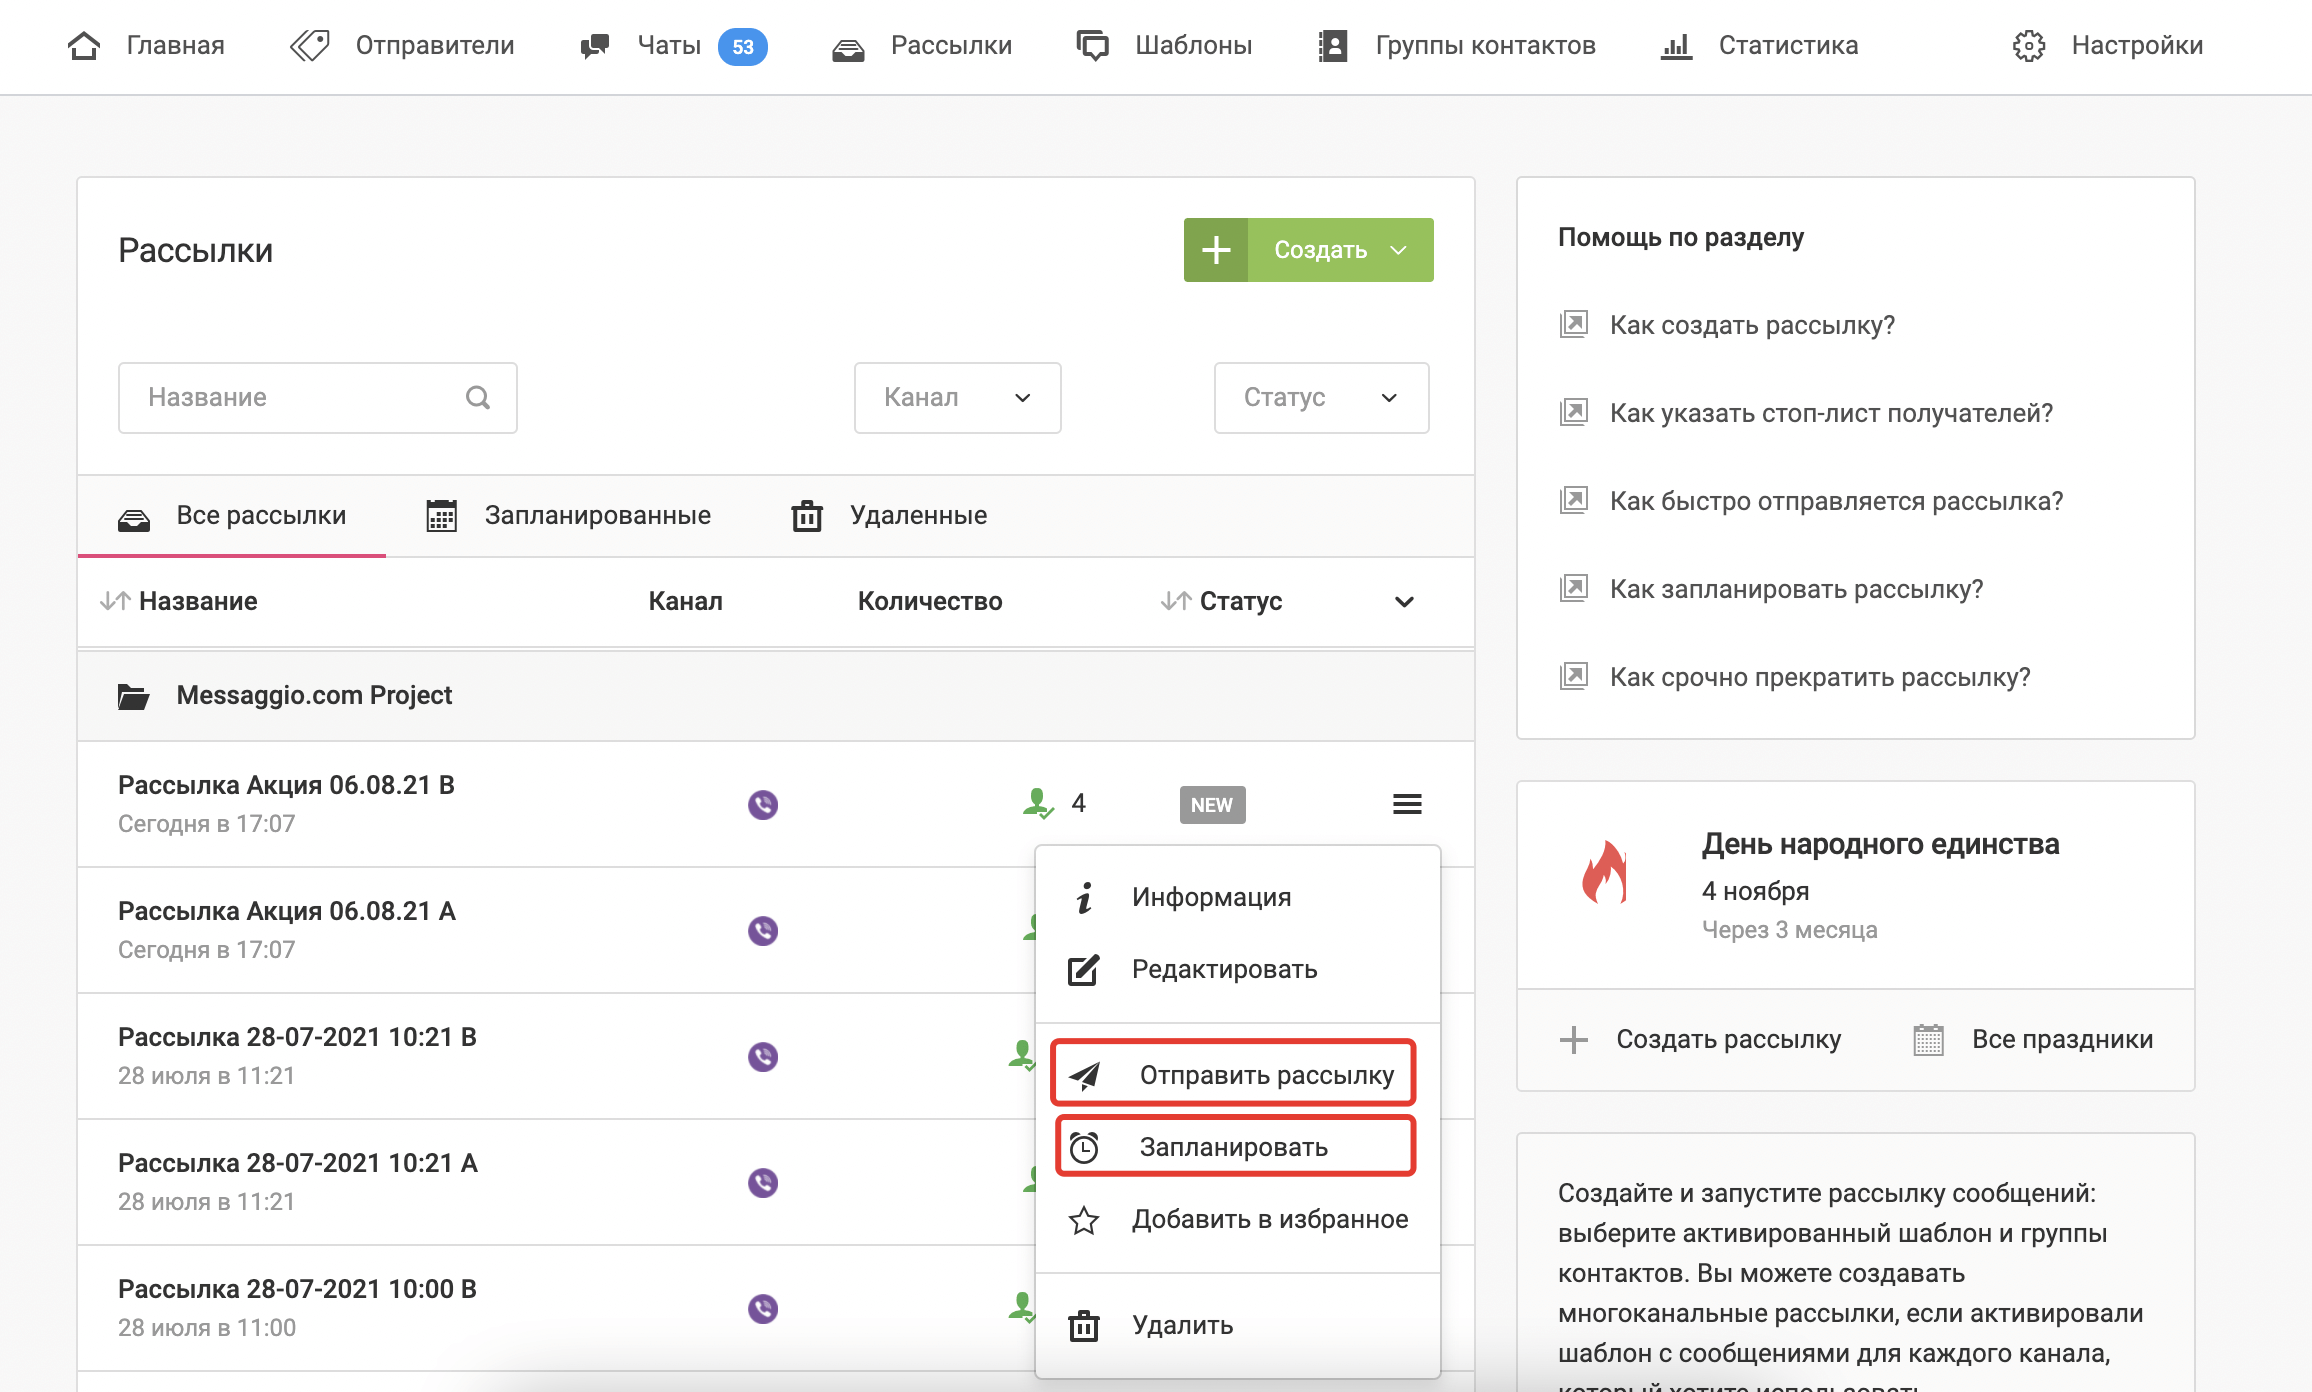Open Шаблоны section
The width and height of the screenshot is (2312, 1392).
point(1164,45)
